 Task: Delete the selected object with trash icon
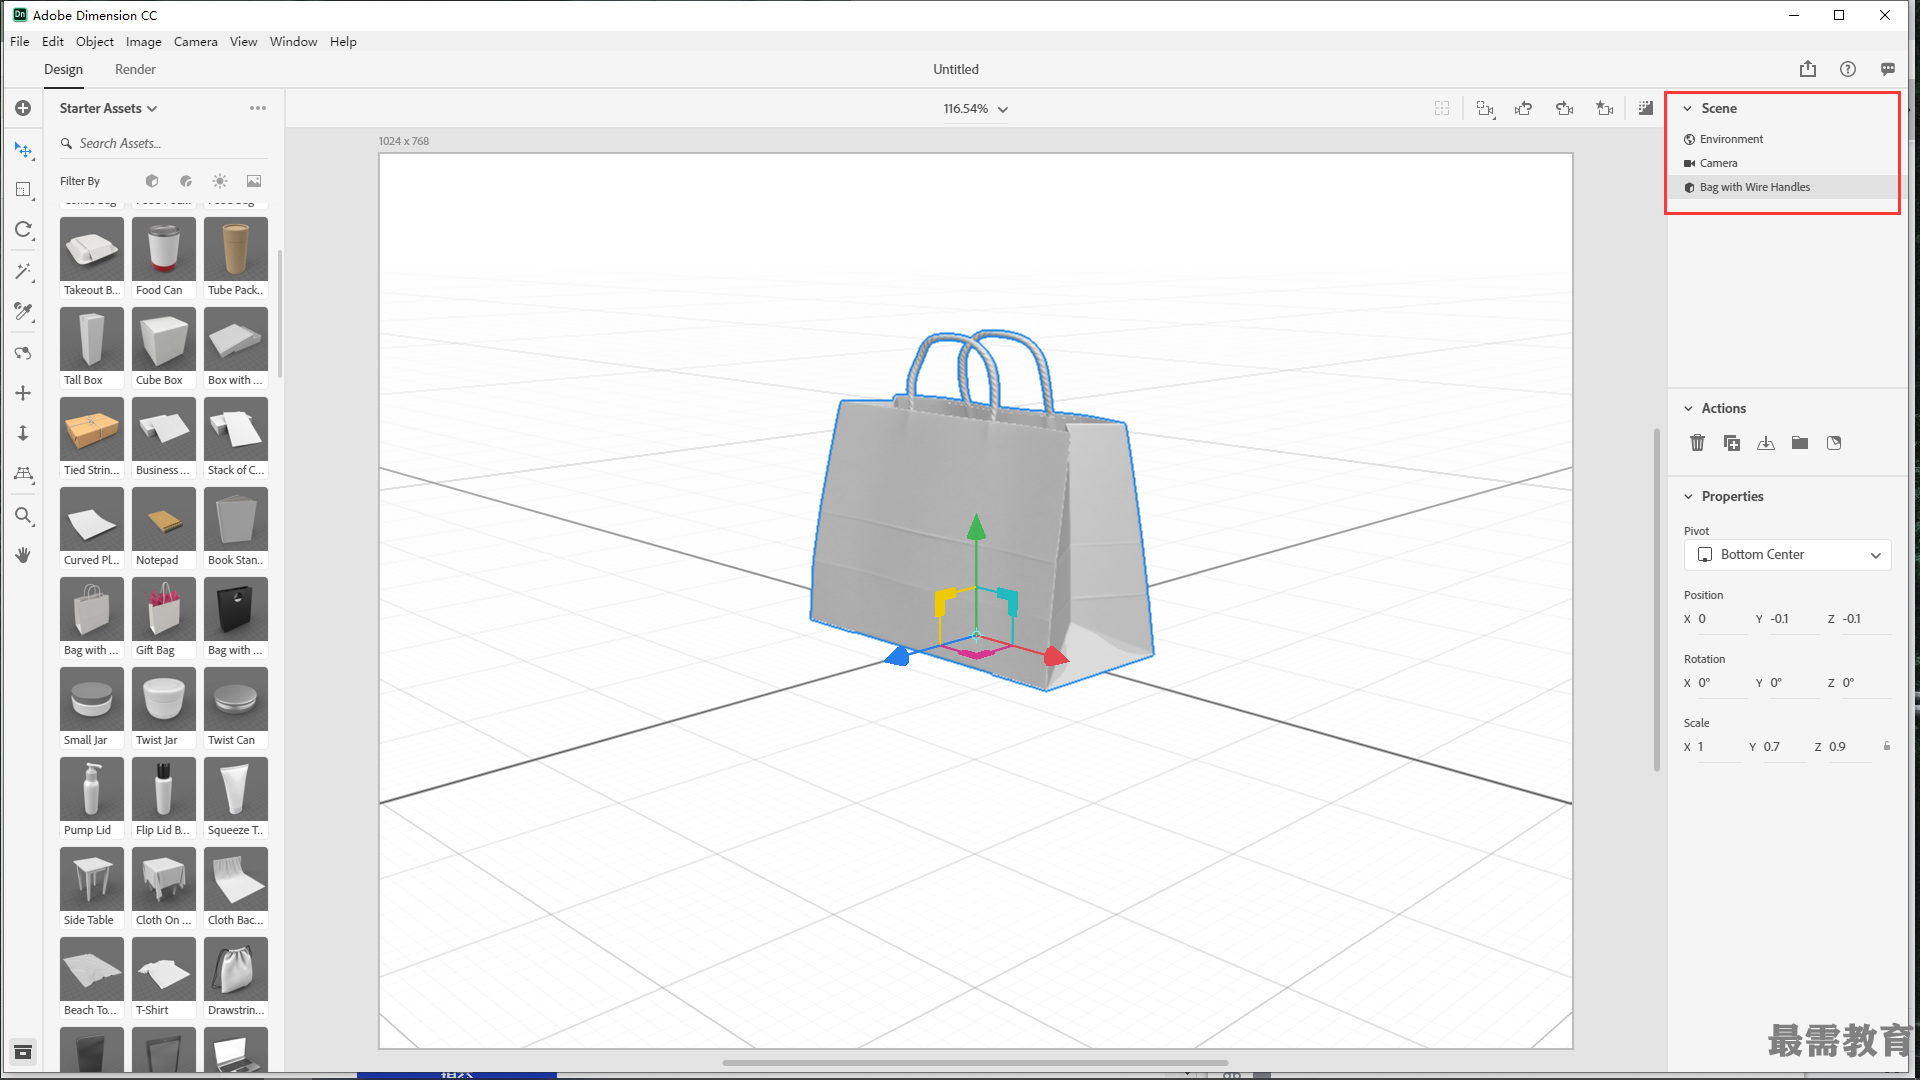coord(1697,443)
